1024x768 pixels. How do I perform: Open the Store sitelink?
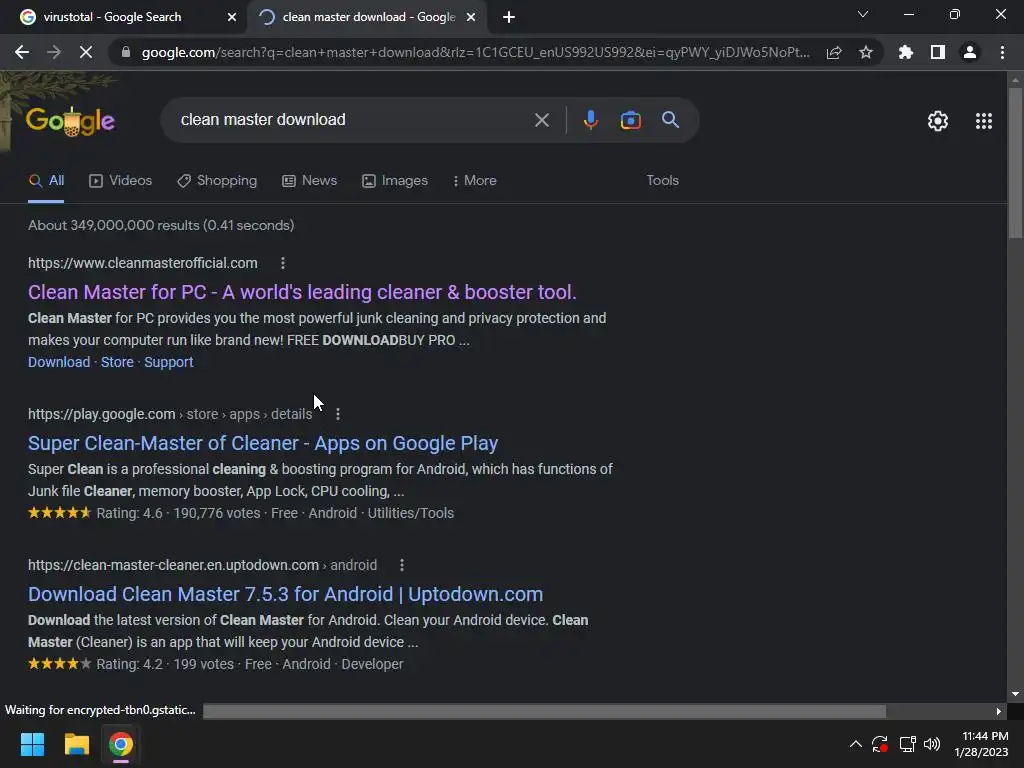(117, 362)
